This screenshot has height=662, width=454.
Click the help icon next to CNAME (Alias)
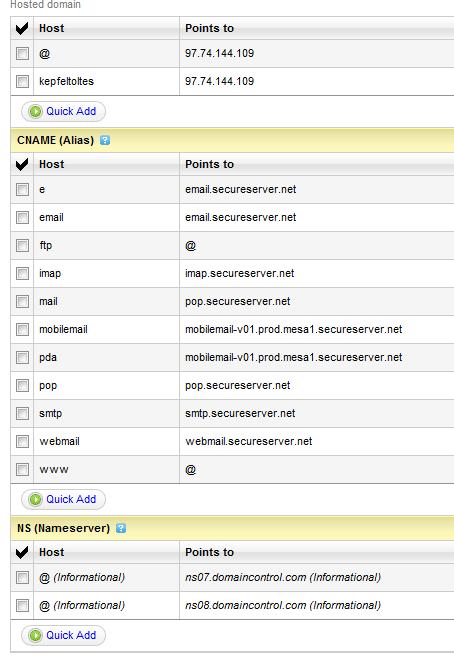point(105,140)
